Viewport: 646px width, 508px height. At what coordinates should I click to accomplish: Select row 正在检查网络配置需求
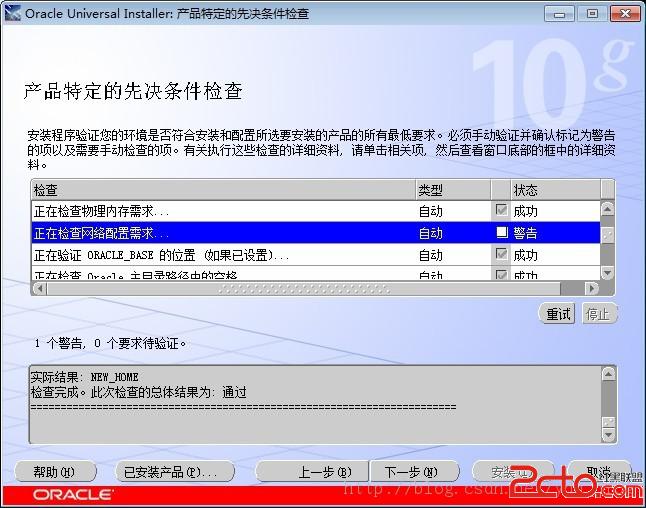(x=316, y=233)
